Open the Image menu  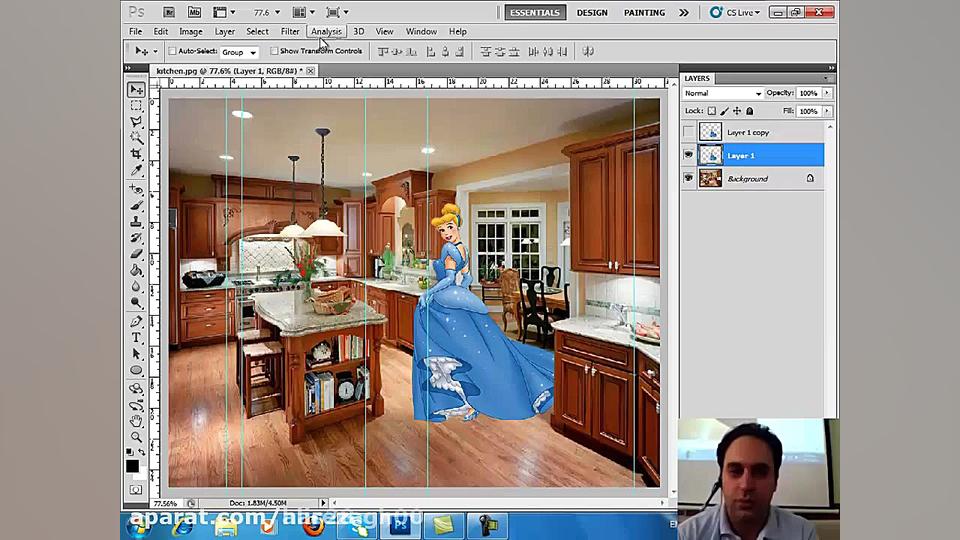[x=190, y=31]
